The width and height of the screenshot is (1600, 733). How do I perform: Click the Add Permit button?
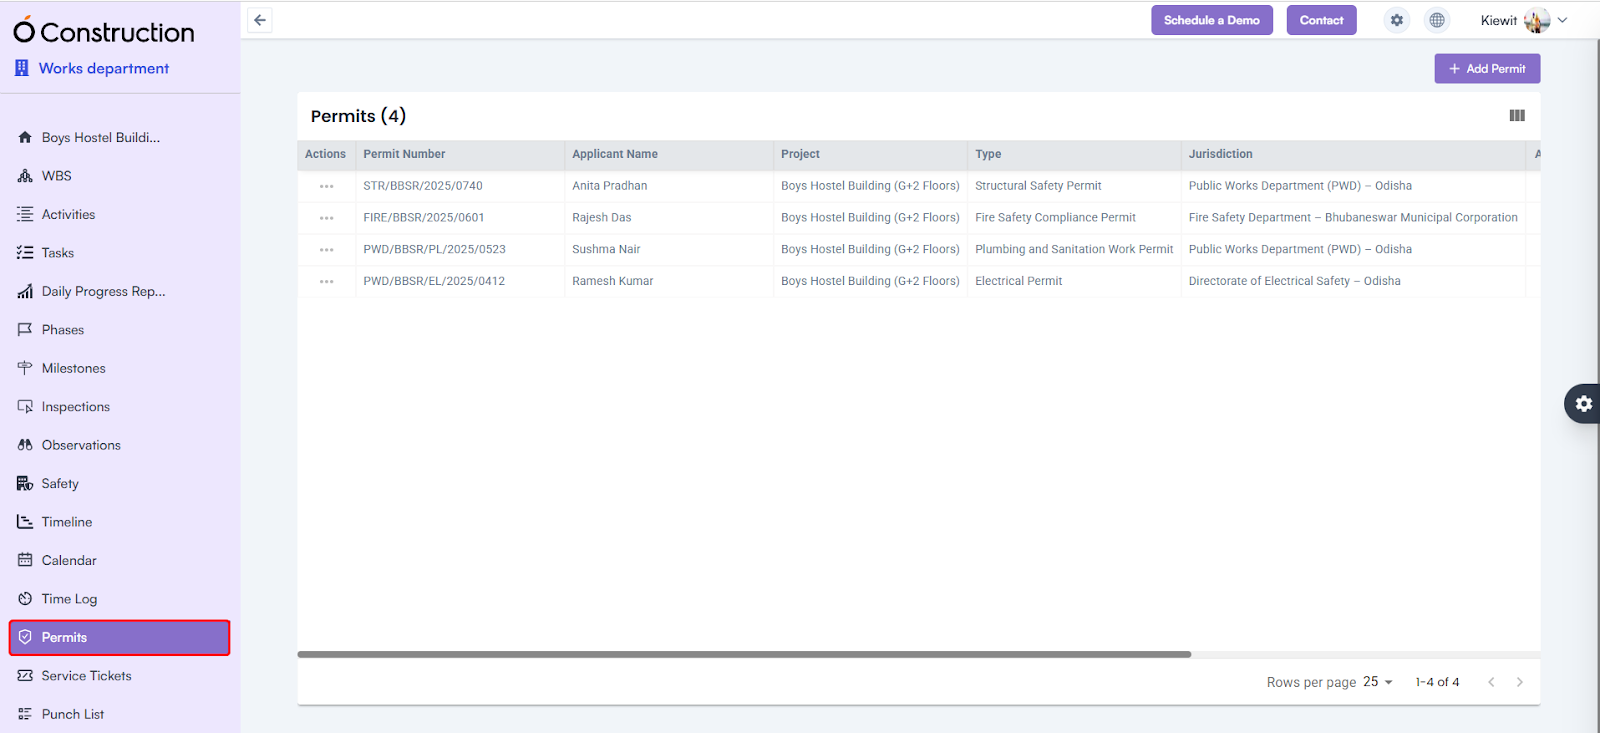coord(1487,69)
